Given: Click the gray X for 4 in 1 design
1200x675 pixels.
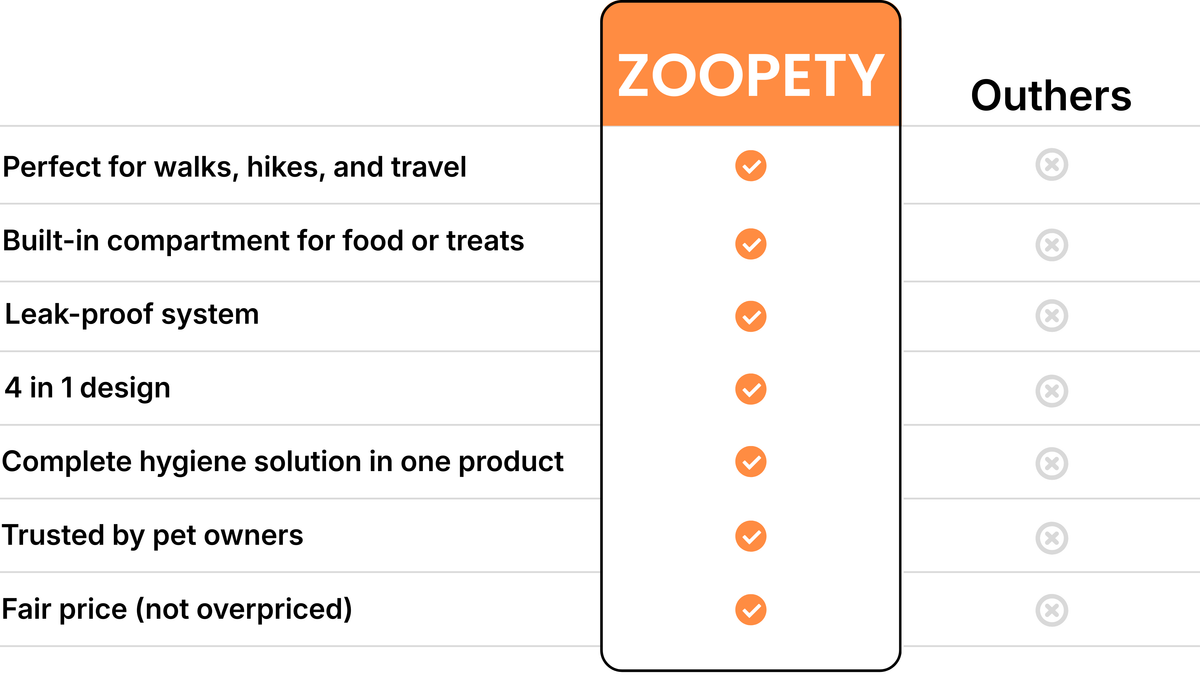Looking at the screenshot, I should [x=1051, y=389].
